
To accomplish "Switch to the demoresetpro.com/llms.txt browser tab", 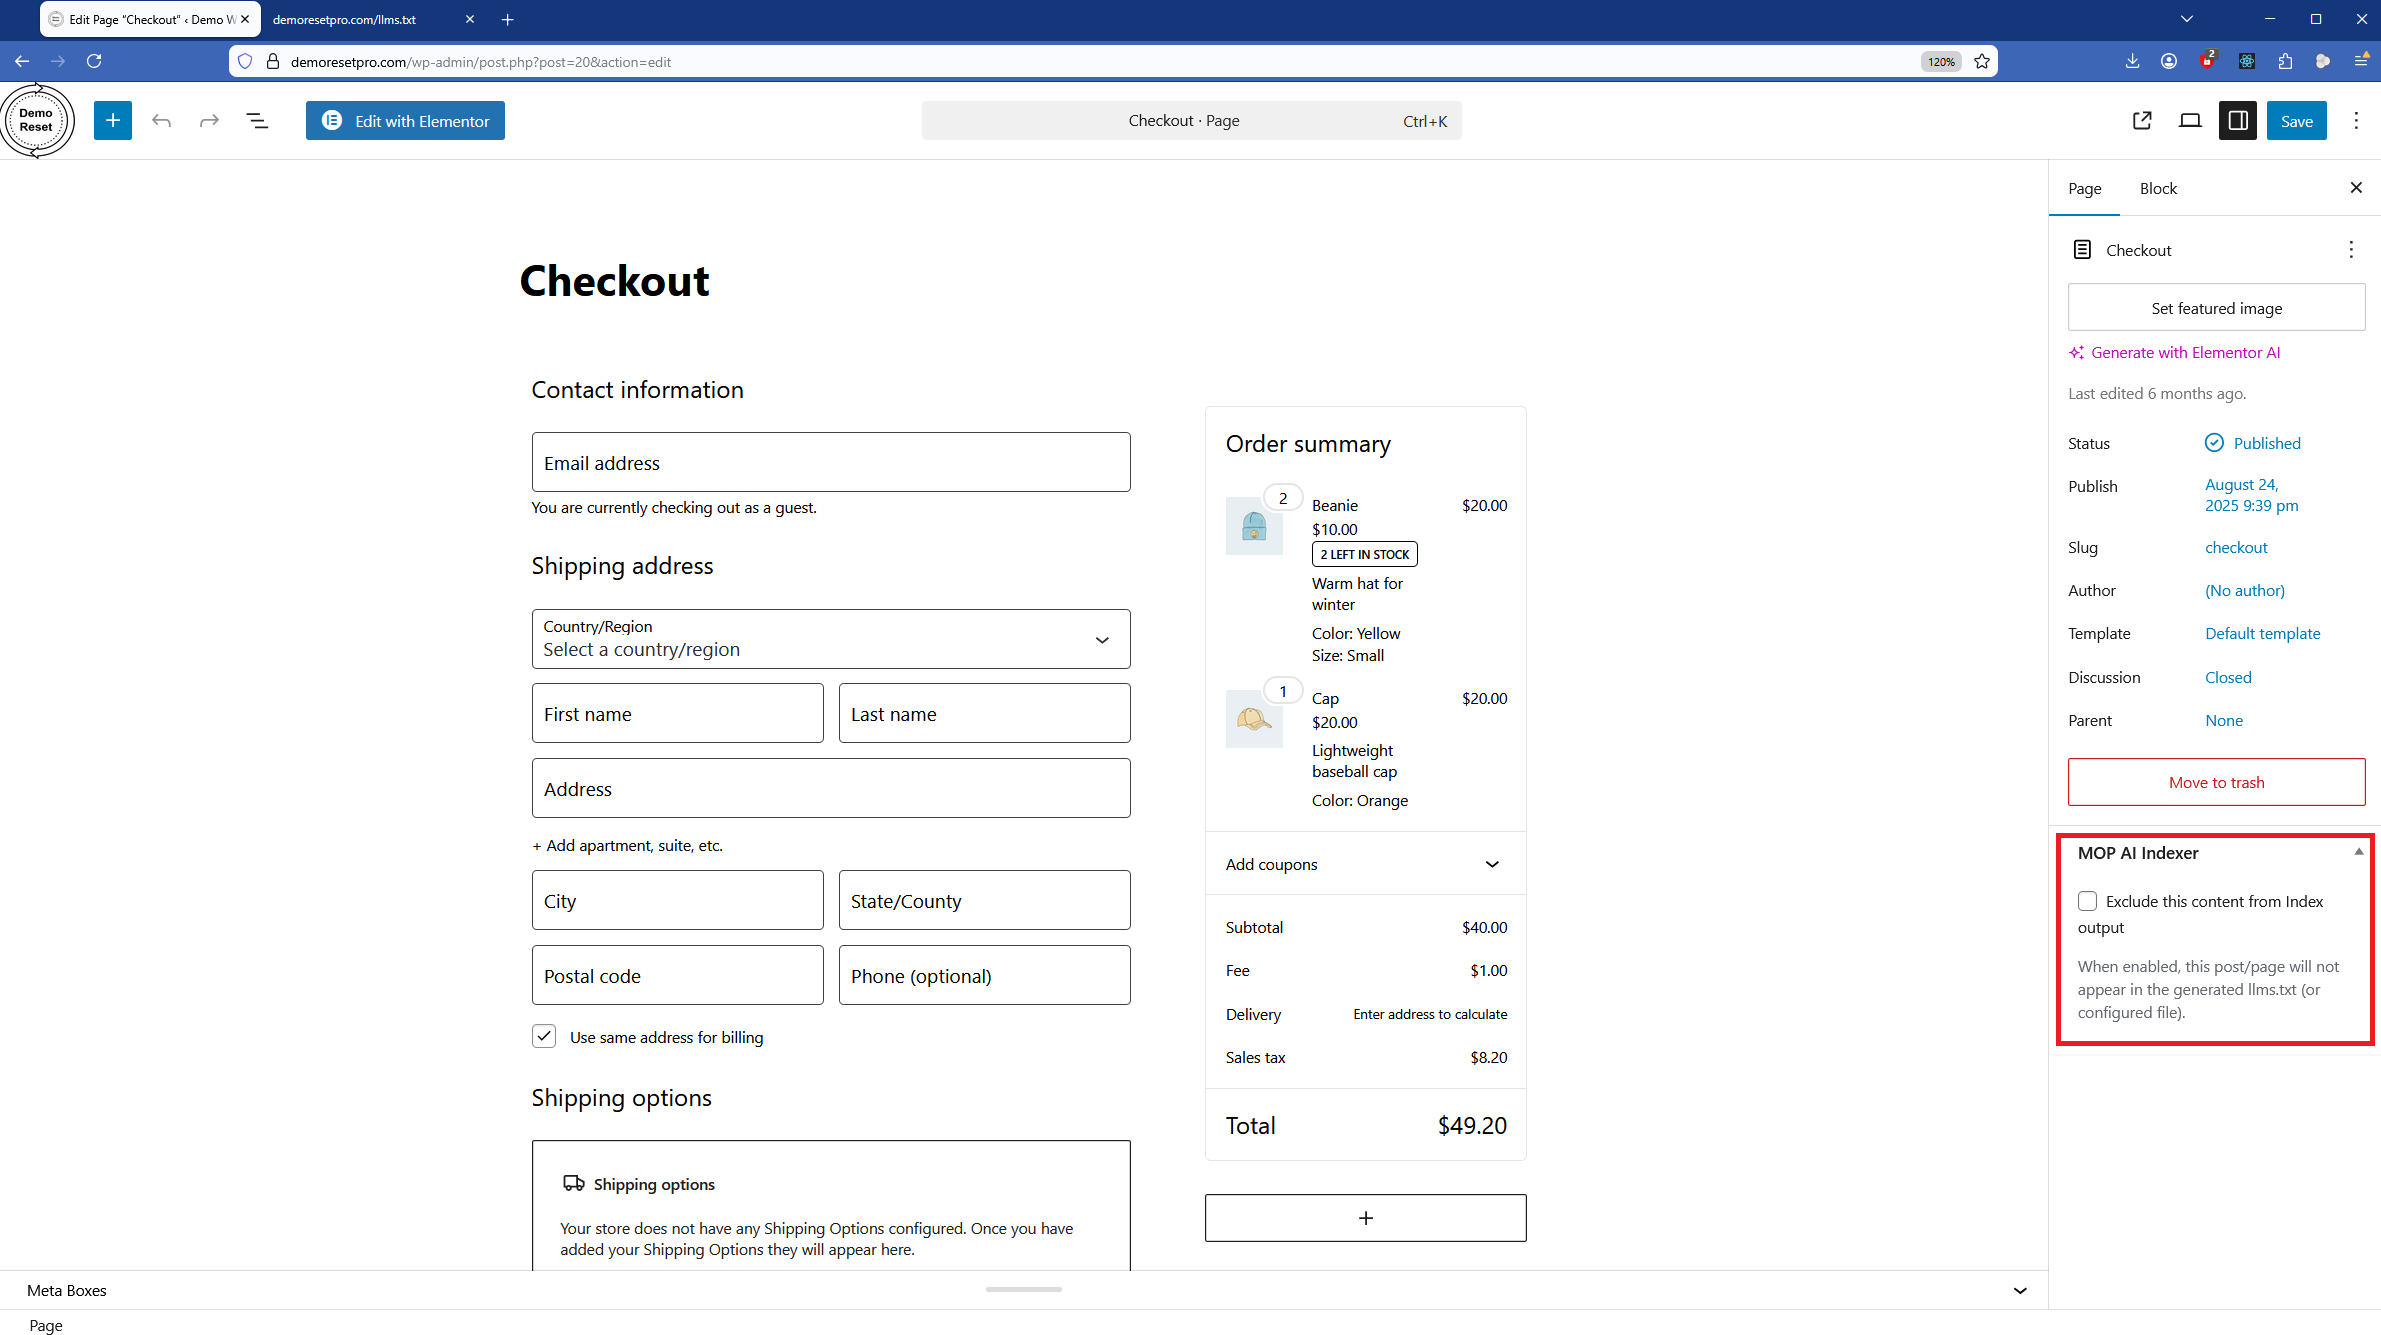I will 345,19.
